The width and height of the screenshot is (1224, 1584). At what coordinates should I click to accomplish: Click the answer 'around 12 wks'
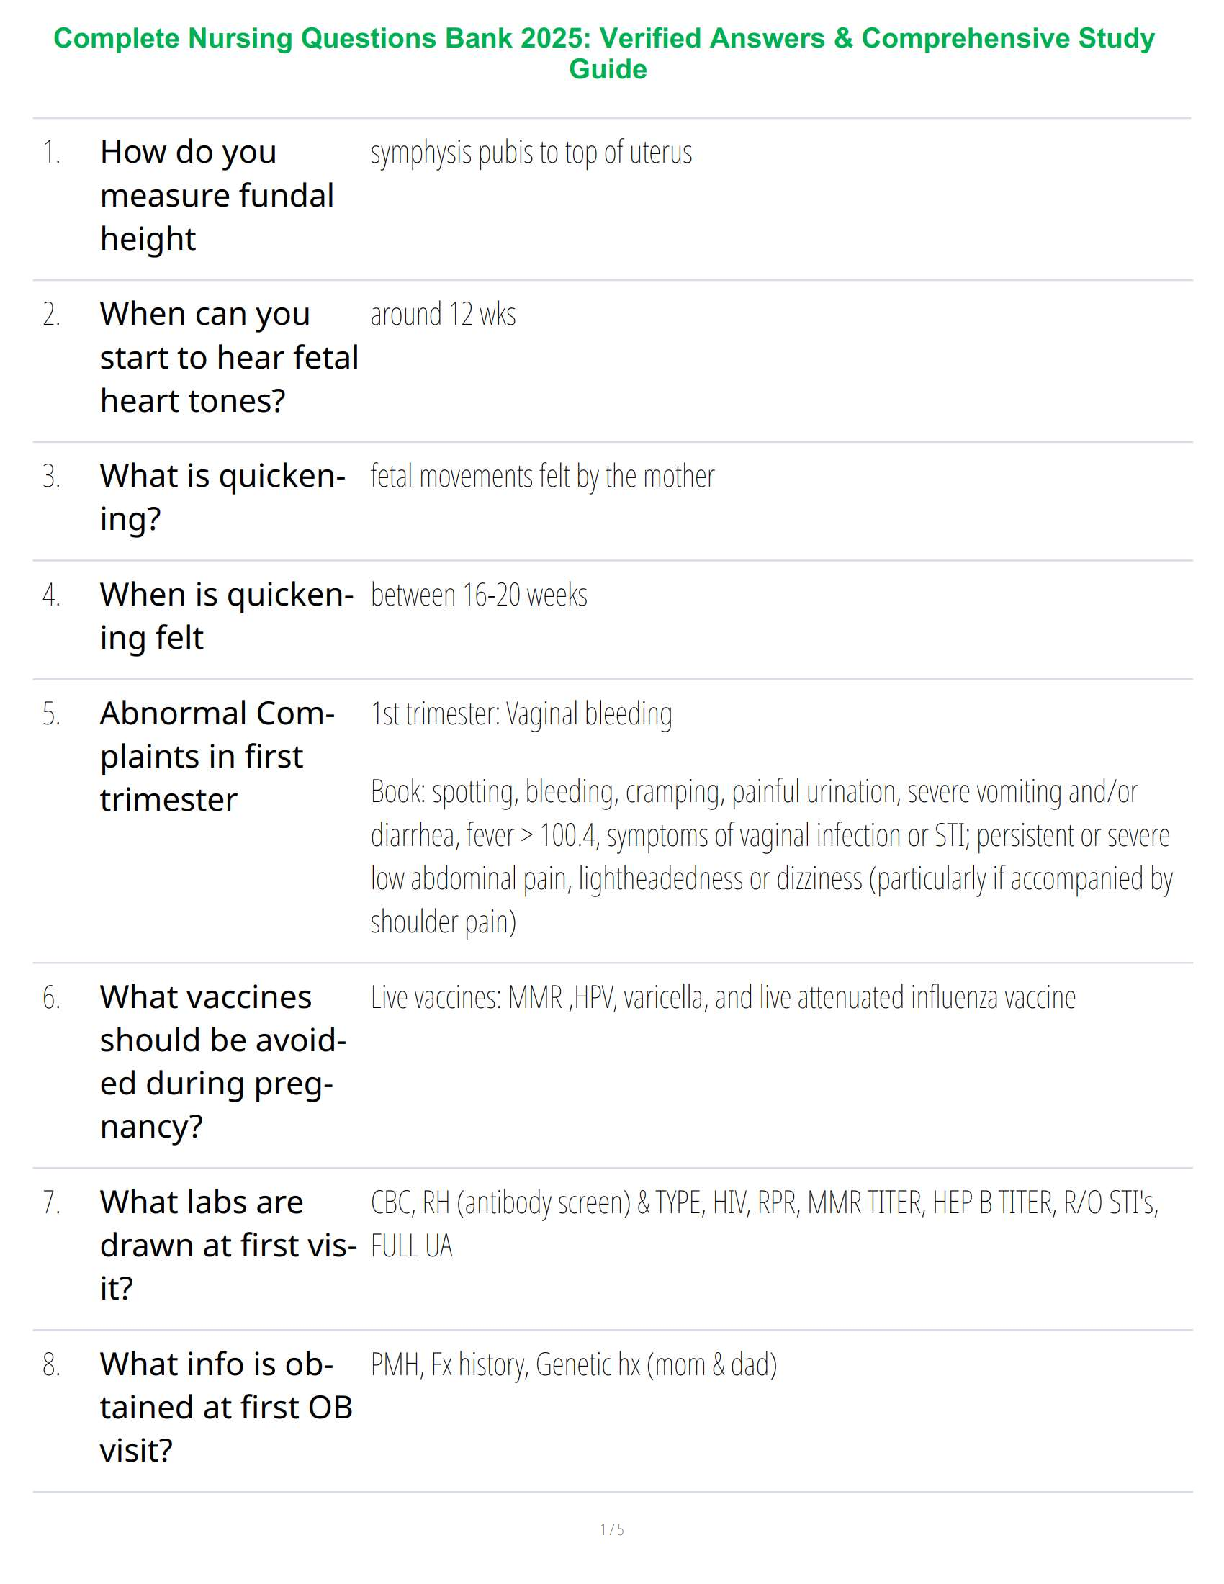point(443,315)
